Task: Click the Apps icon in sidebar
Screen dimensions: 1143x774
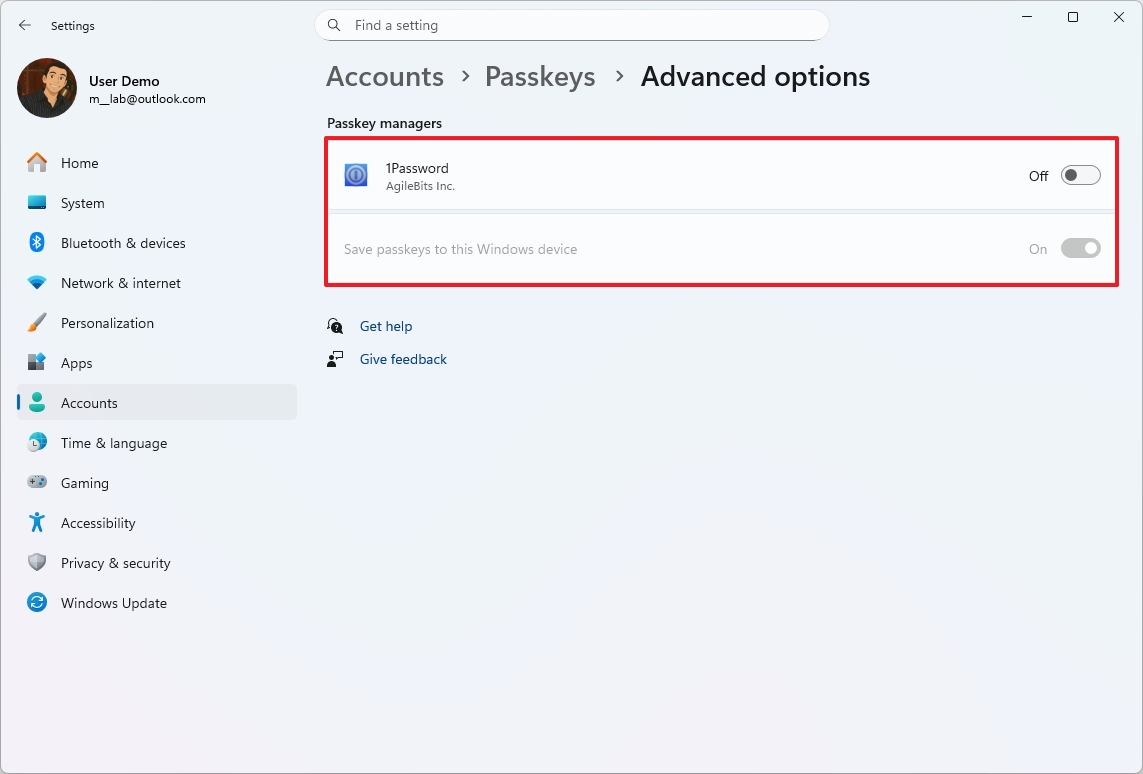Action: [x=36, y=362]
